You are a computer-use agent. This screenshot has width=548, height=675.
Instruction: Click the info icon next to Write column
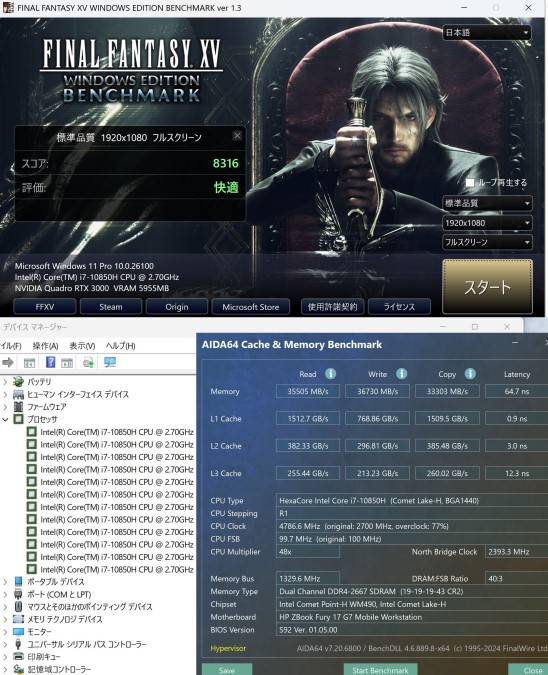(x=402, y=374)
